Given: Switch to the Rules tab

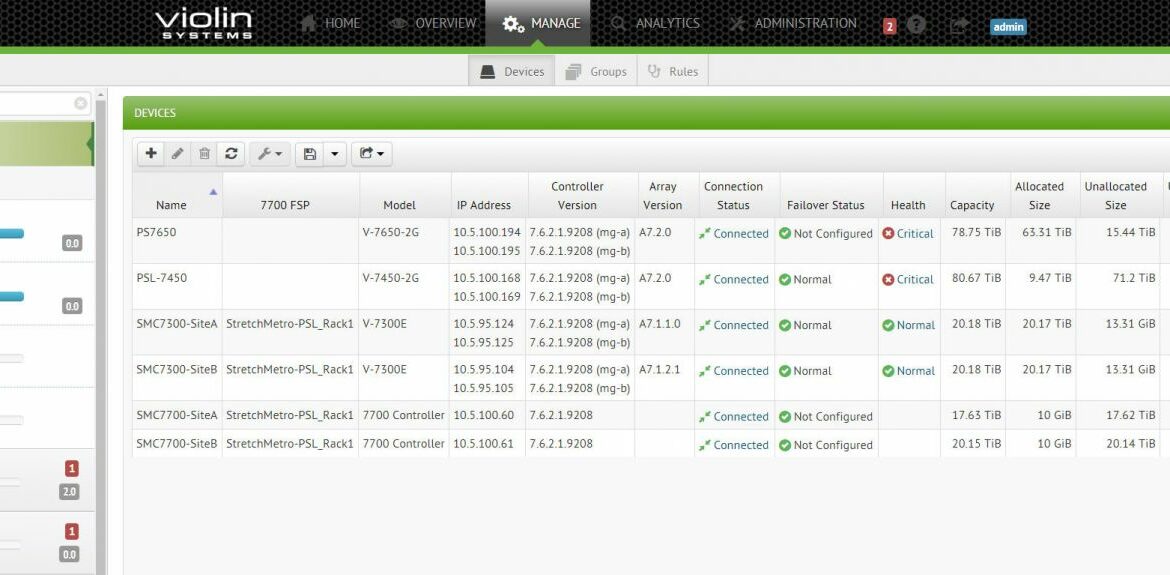Looking at the screenshot, I should point(672,72).
